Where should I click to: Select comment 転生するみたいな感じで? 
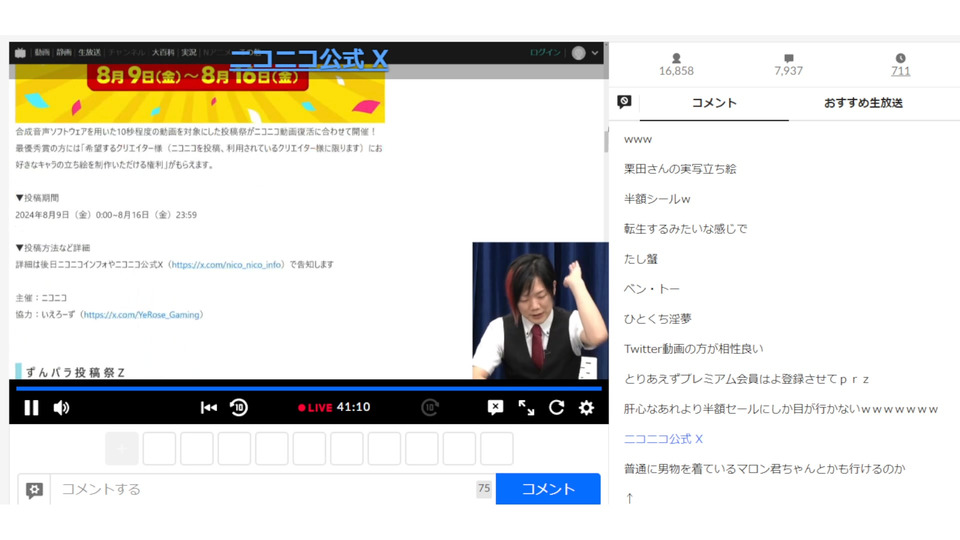click(685, 229)
